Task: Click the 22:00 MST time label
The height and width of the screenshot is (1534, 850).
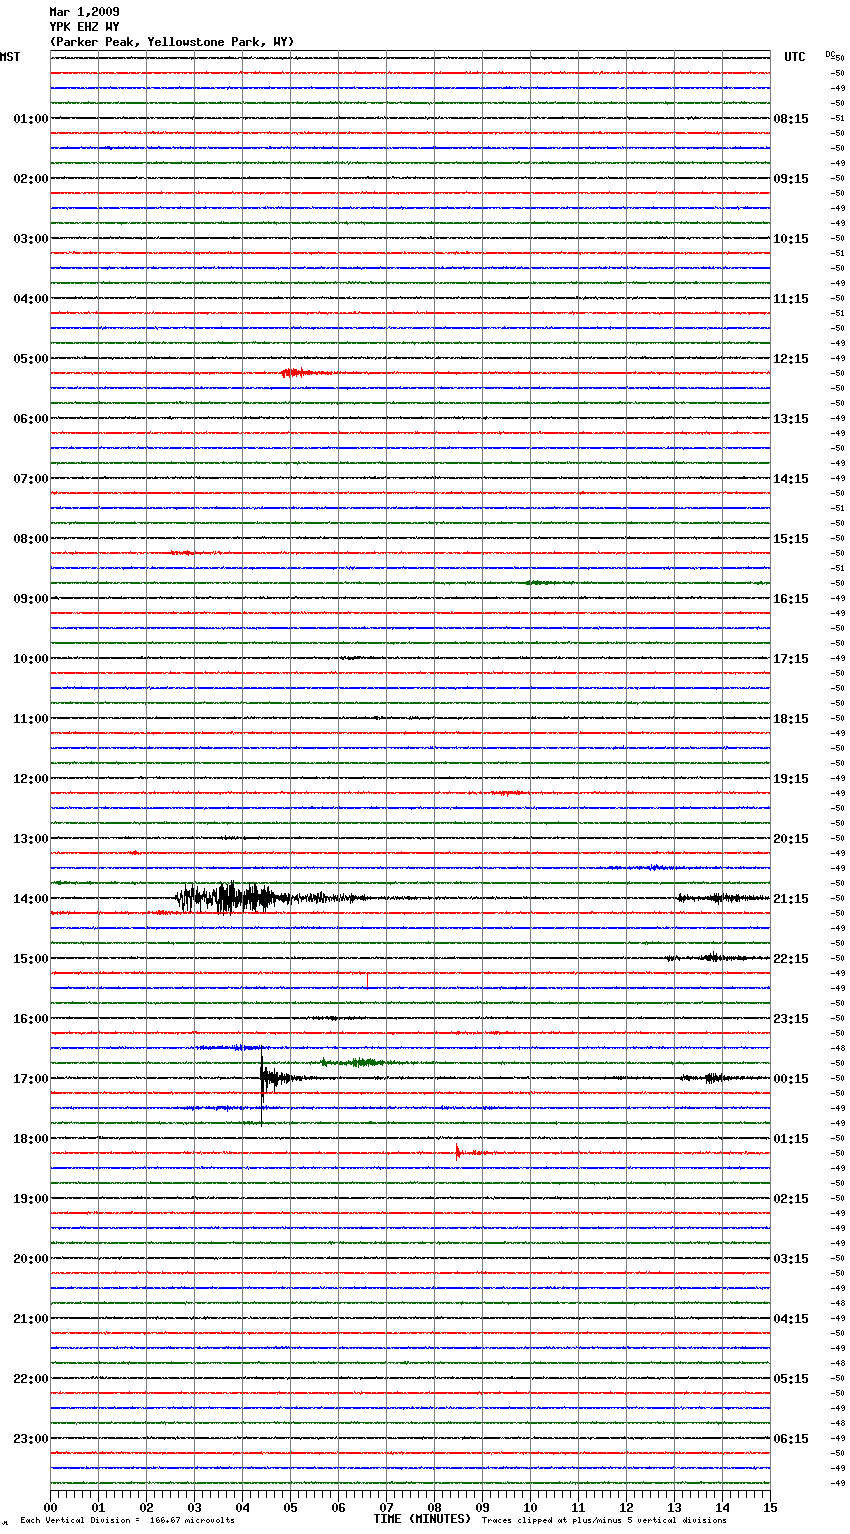Action: point(31,1379)
